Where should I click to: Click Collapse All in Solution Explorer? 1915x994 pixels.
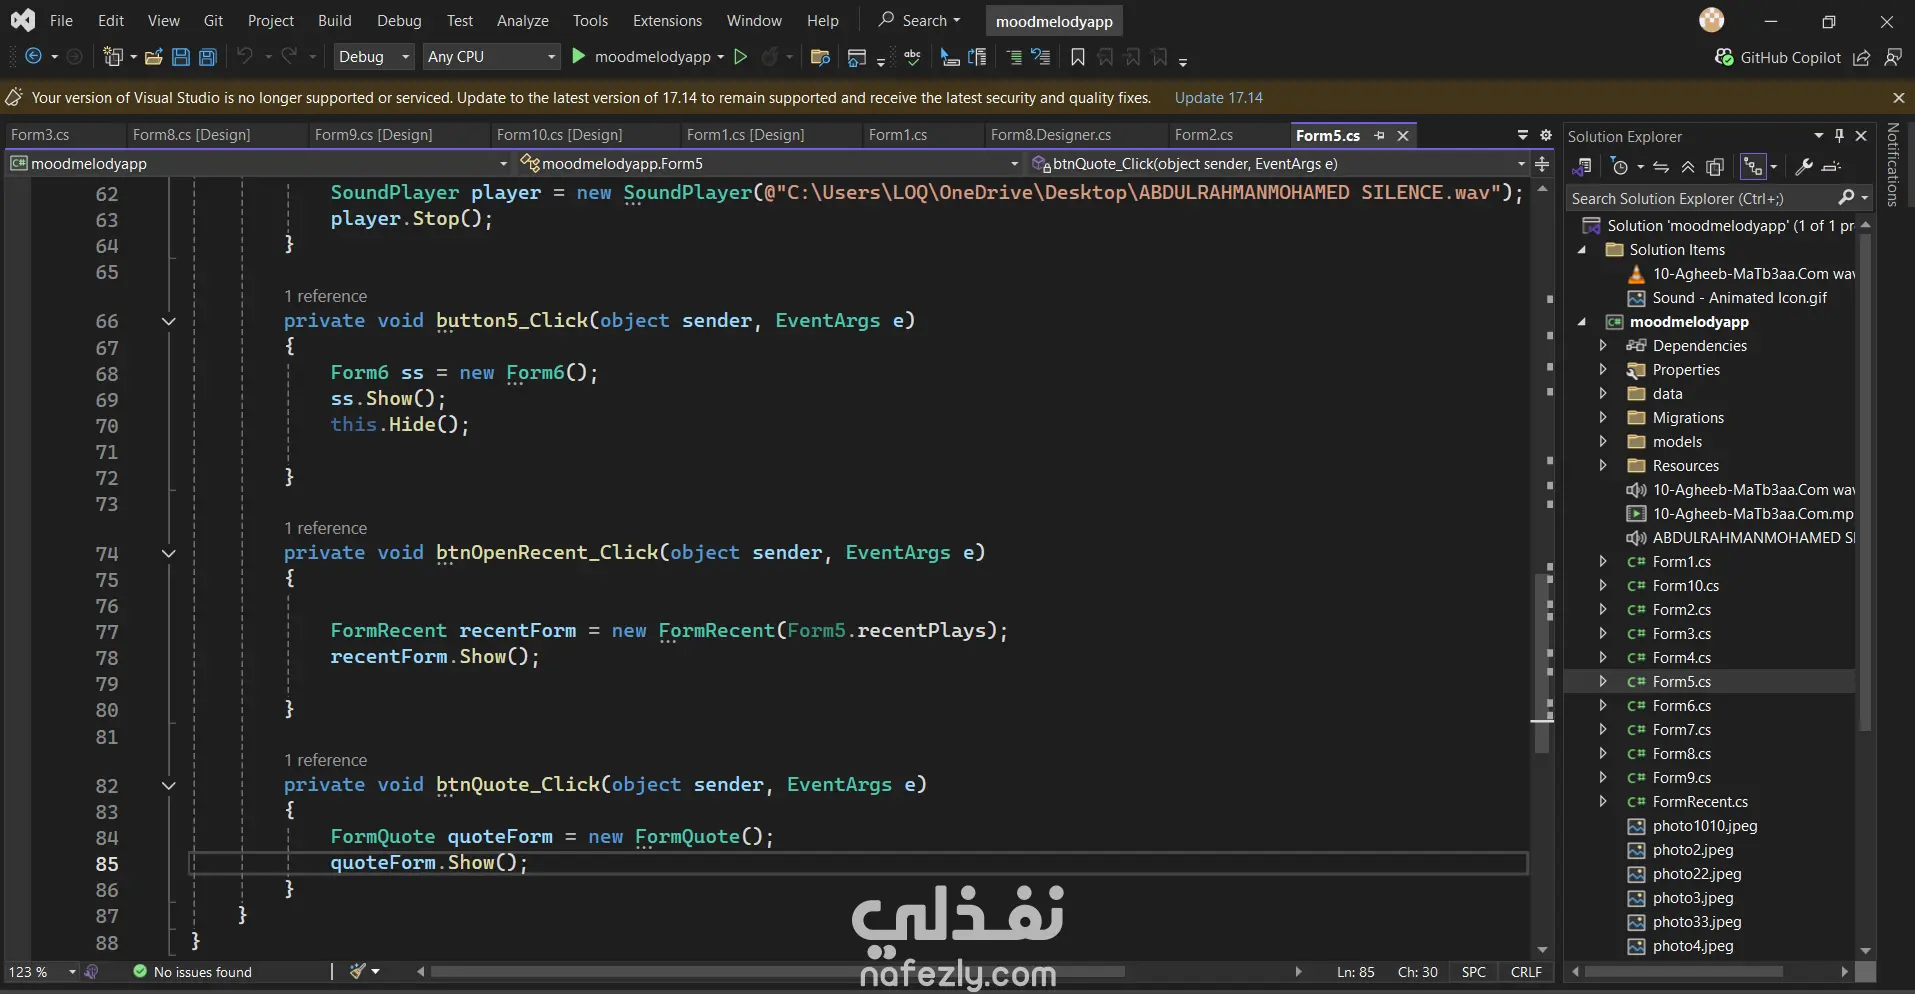tap(1688, 167)
